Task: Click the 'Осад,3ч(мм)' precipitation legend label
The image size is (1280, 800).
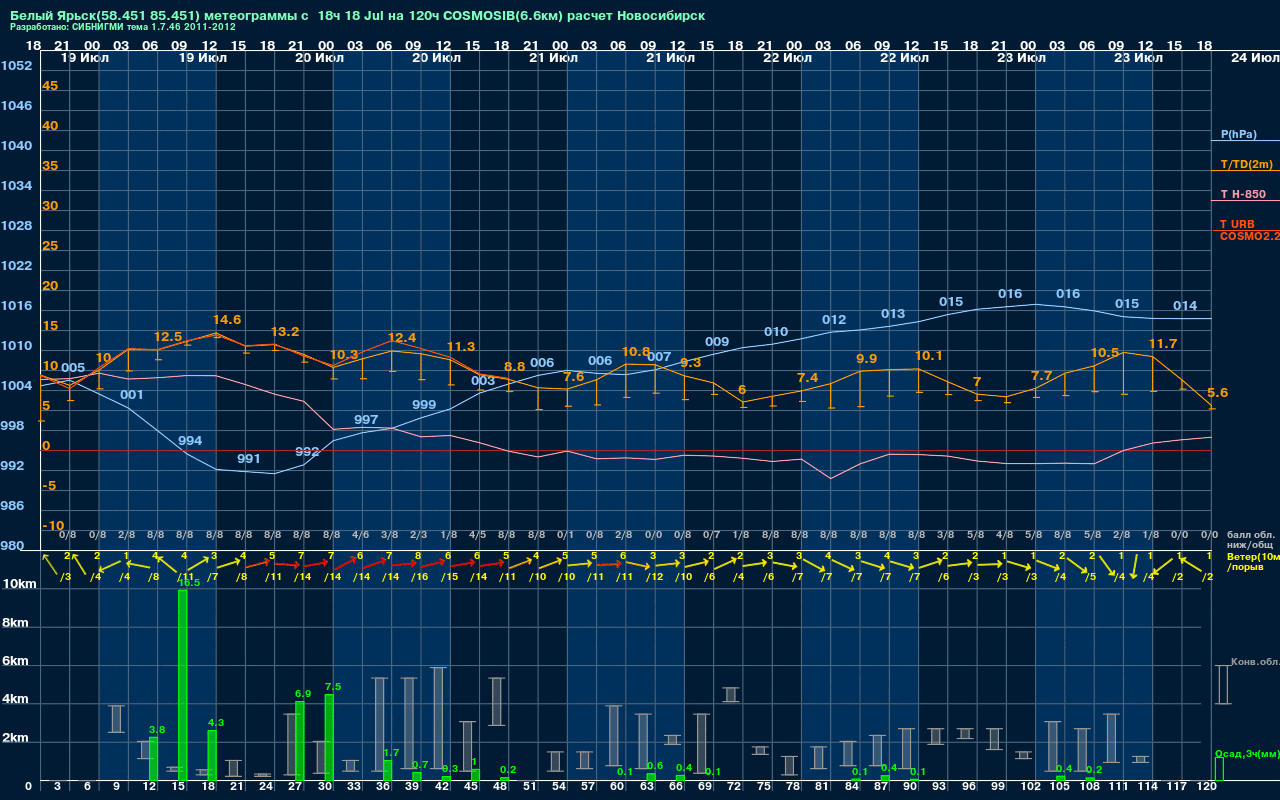Action: [x=1246, y=753]
